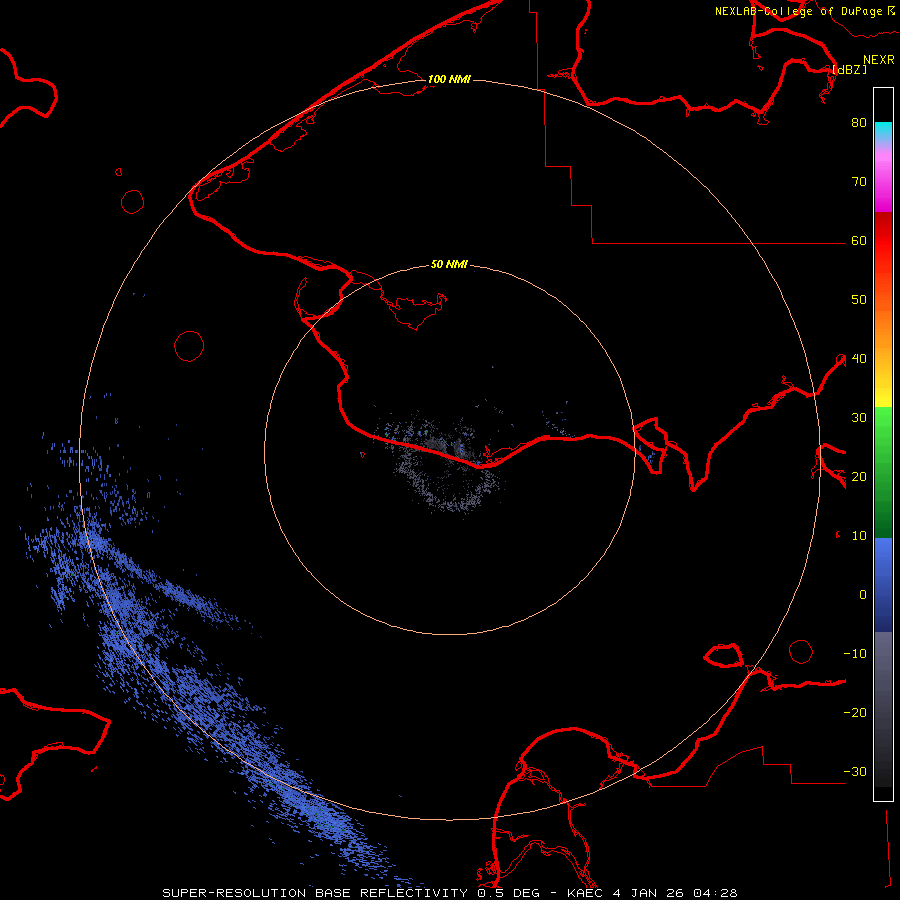Image resolution: width=900 pixels, height=900 pixels.
Task: Click the cyan top segment of reflectivity colorbar
Action: 883,131
